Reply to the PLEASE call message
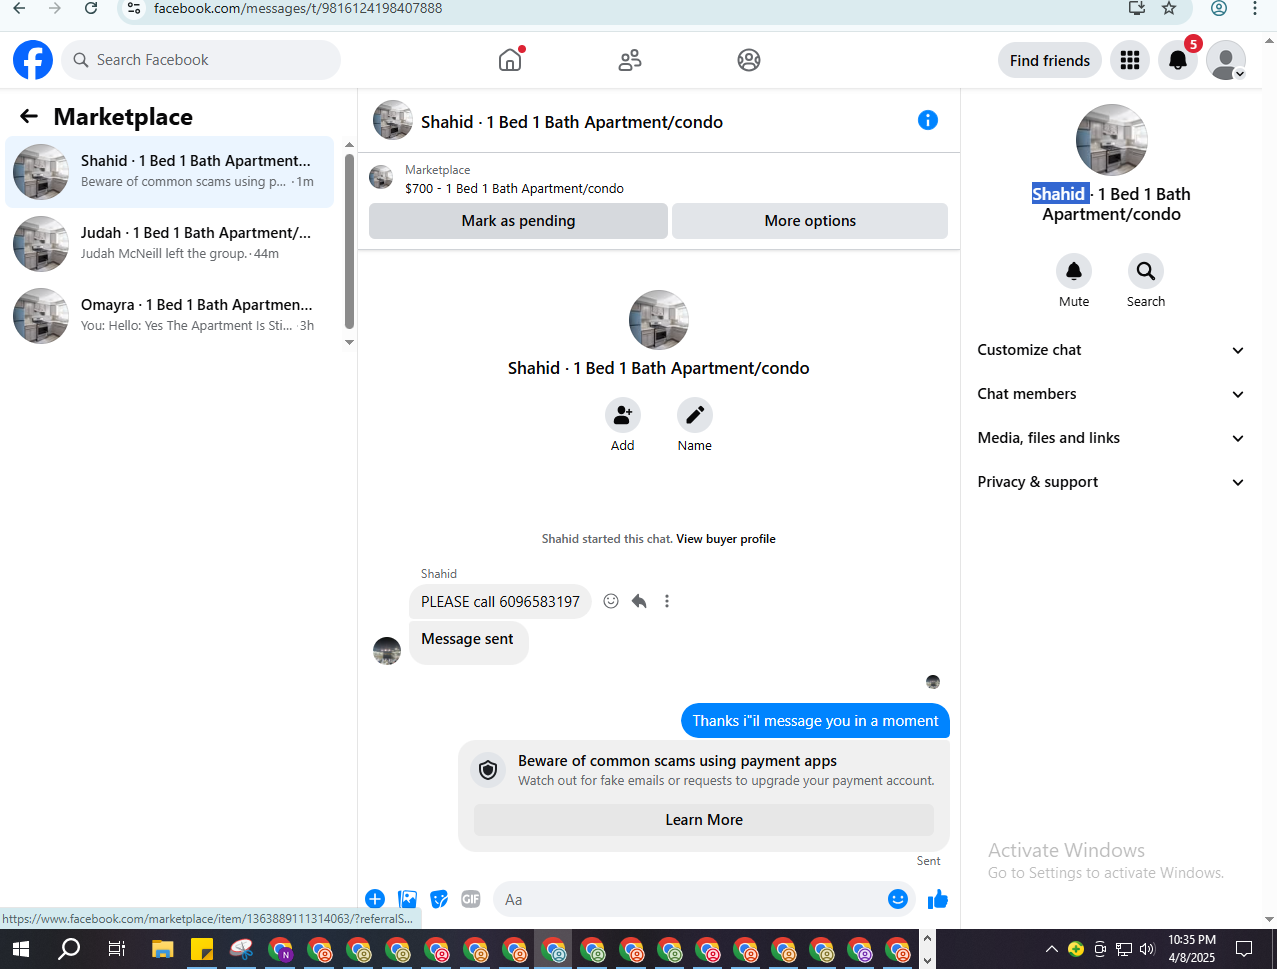The height and width of the screenshot is (969, 1277). point(639,601)
